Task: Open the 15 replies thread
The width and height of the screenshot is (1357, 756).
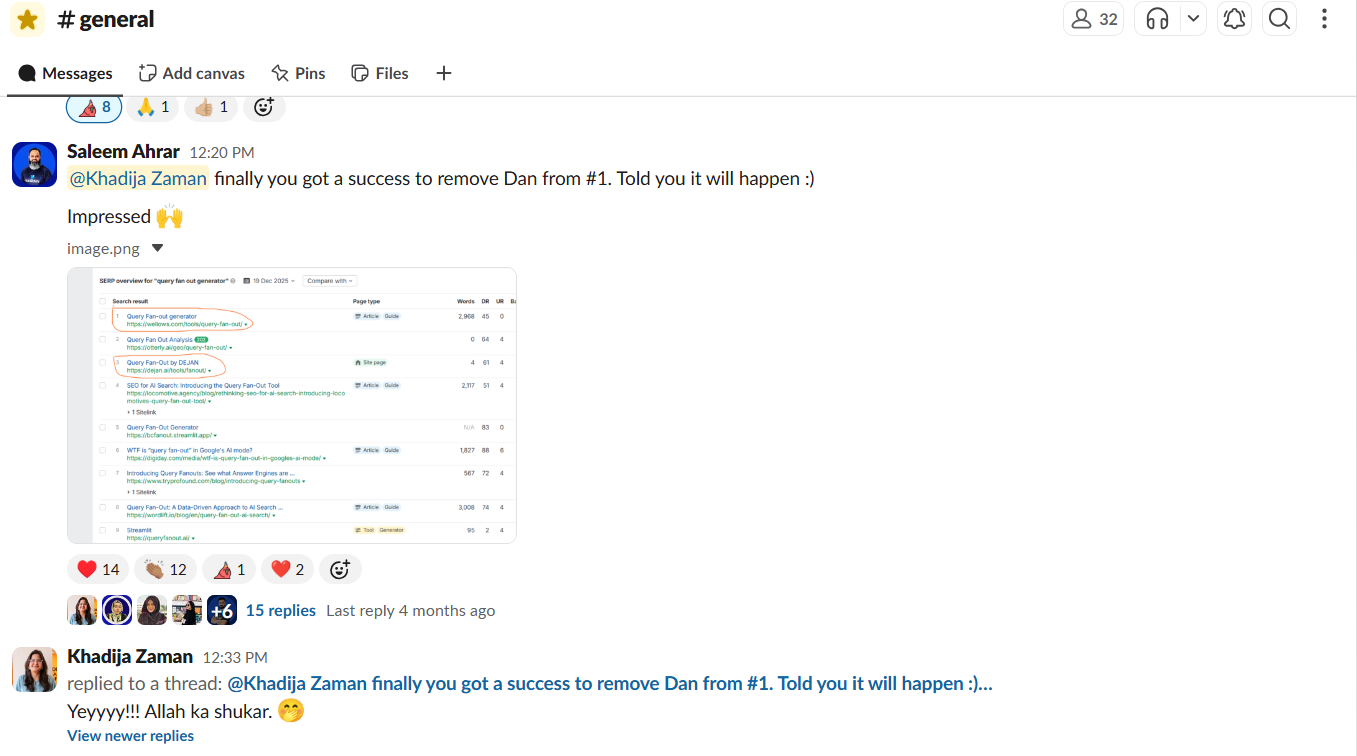Action: pos(281,610)
